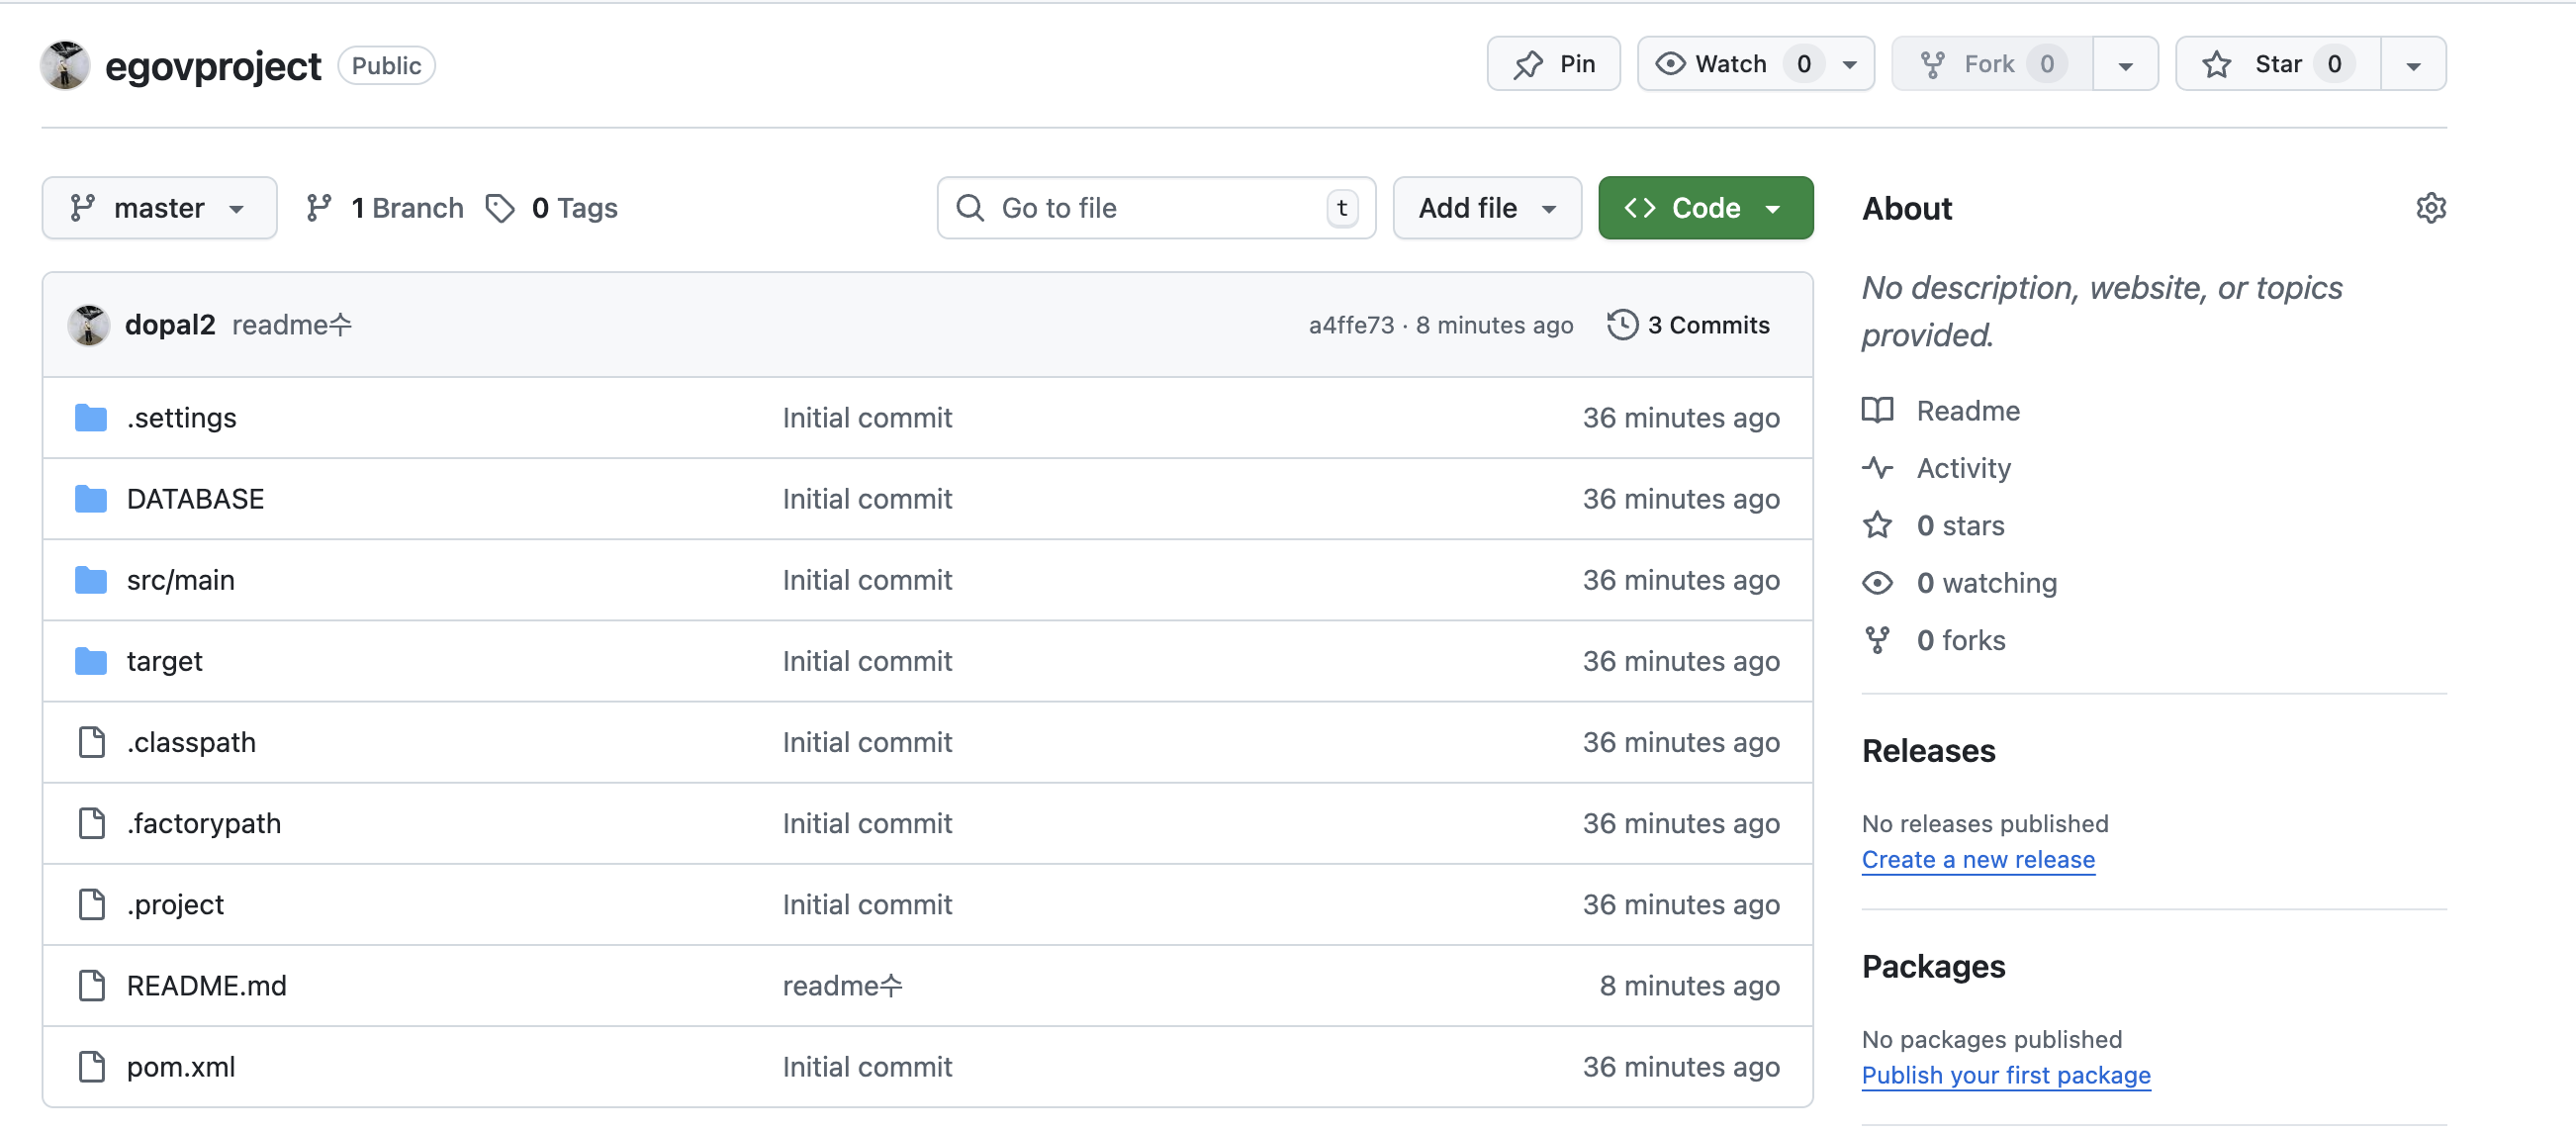Star the egovproject repository

2277,64
